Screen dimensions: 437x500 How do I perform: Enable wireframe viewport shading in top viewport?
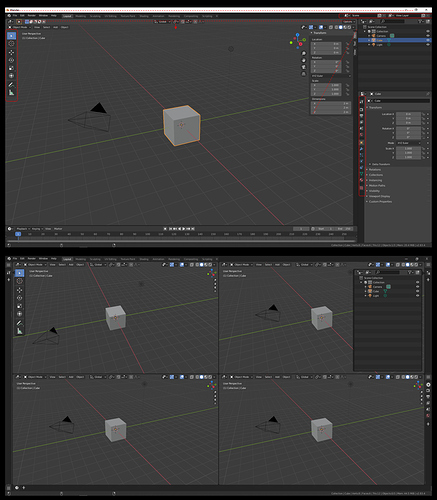click(337, 27)
